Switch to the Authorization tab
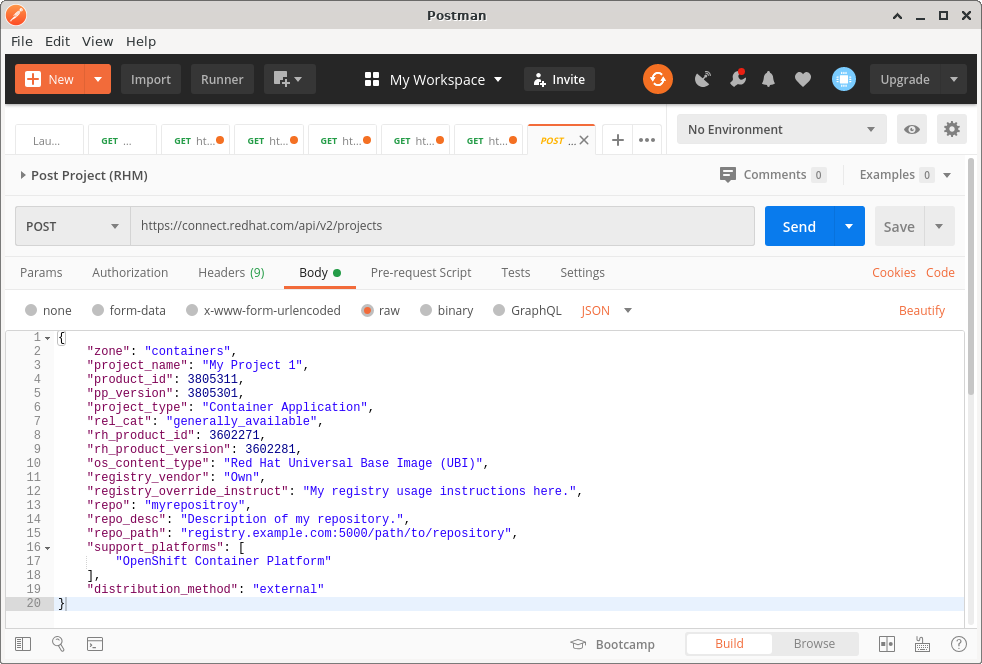This screenshot has height=664, width=982. (130, 272)
